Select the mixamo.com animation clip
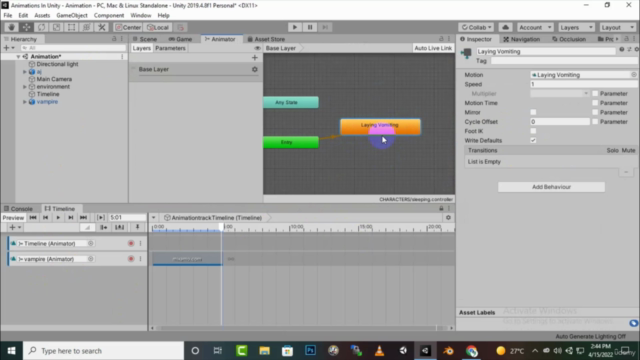 click(188, 259)
